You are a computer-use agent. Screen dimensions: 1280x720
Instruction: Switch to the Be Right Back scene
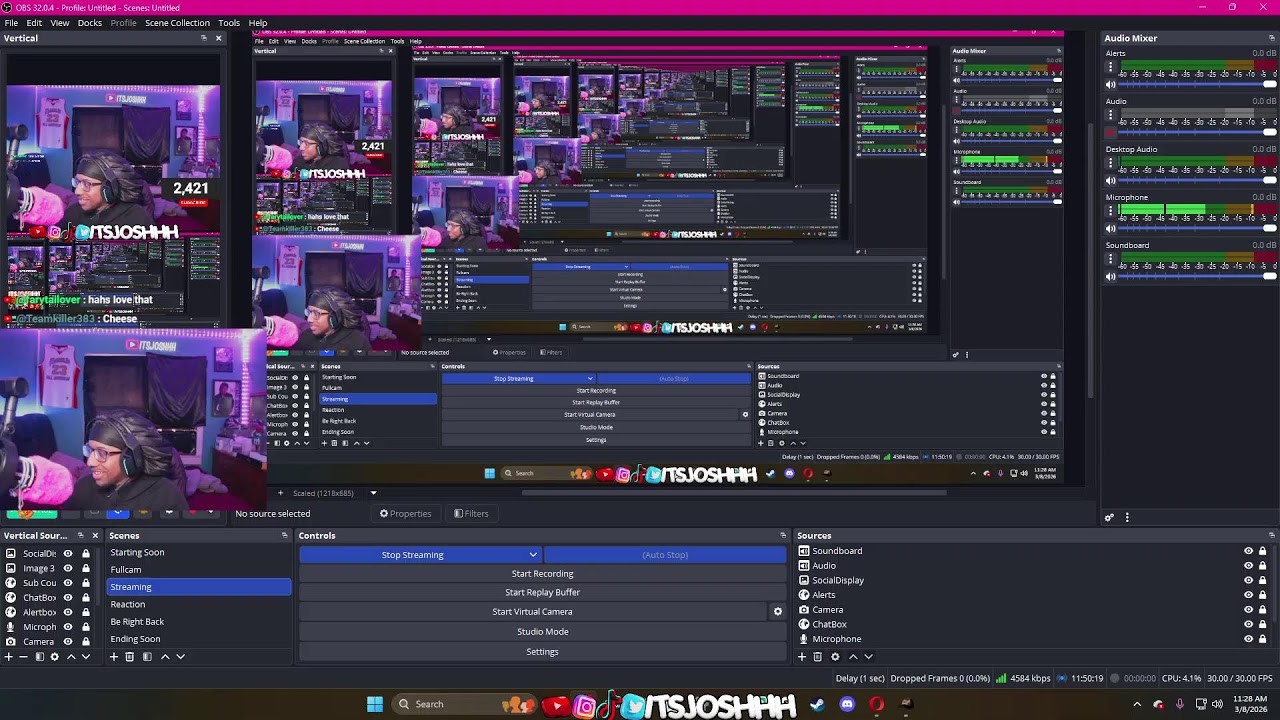[198, 622]
